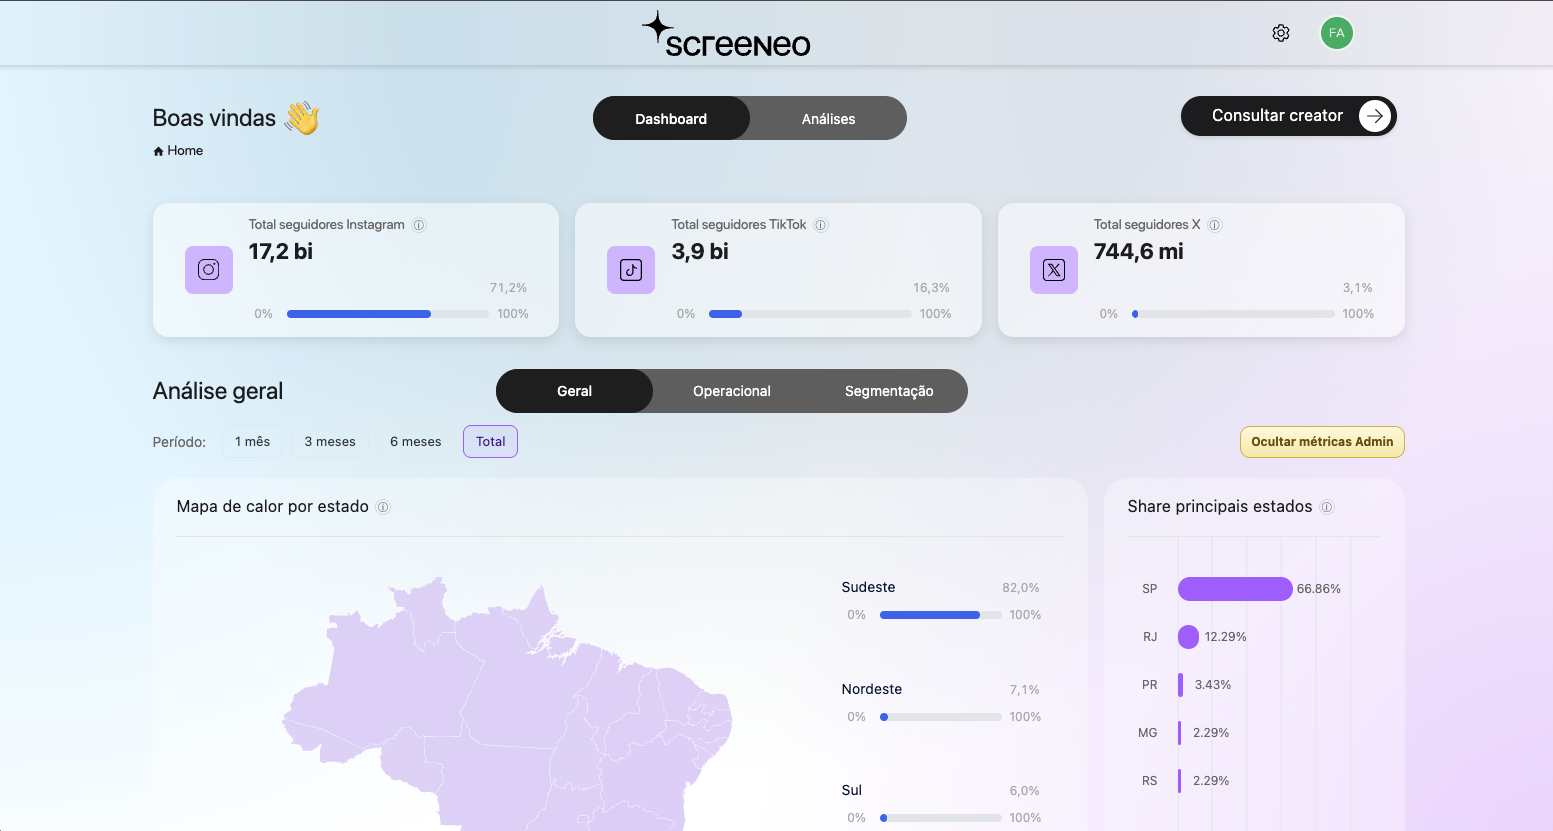The height and width of the screenshot is (831, 1553).
Task: Click the Consultar creator button
Action: (1288, 115)
